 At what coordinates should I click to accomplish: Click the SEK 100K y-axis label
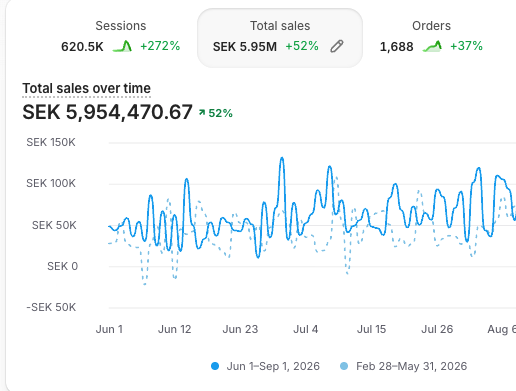click(51, 183)
